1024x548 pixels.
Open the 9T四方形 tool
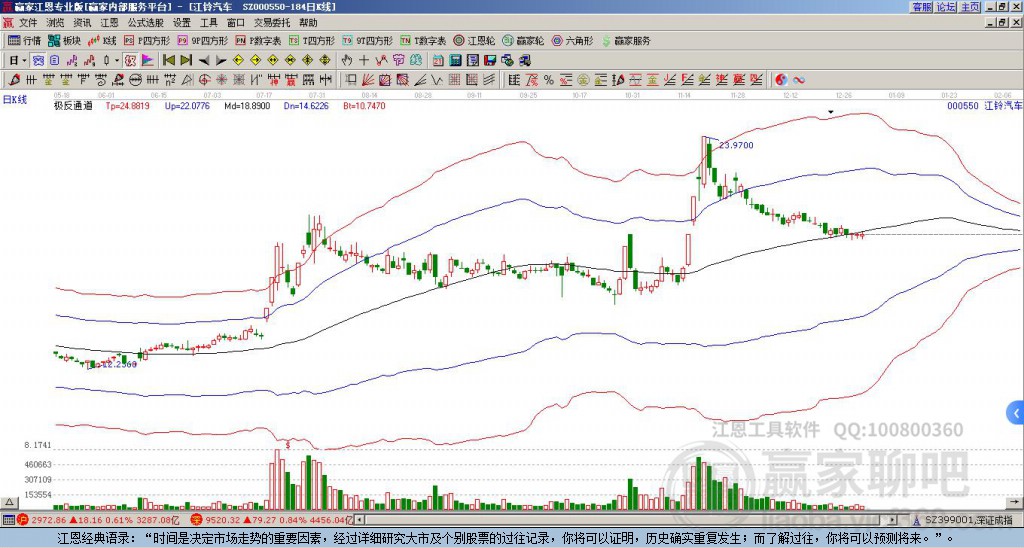368,40
